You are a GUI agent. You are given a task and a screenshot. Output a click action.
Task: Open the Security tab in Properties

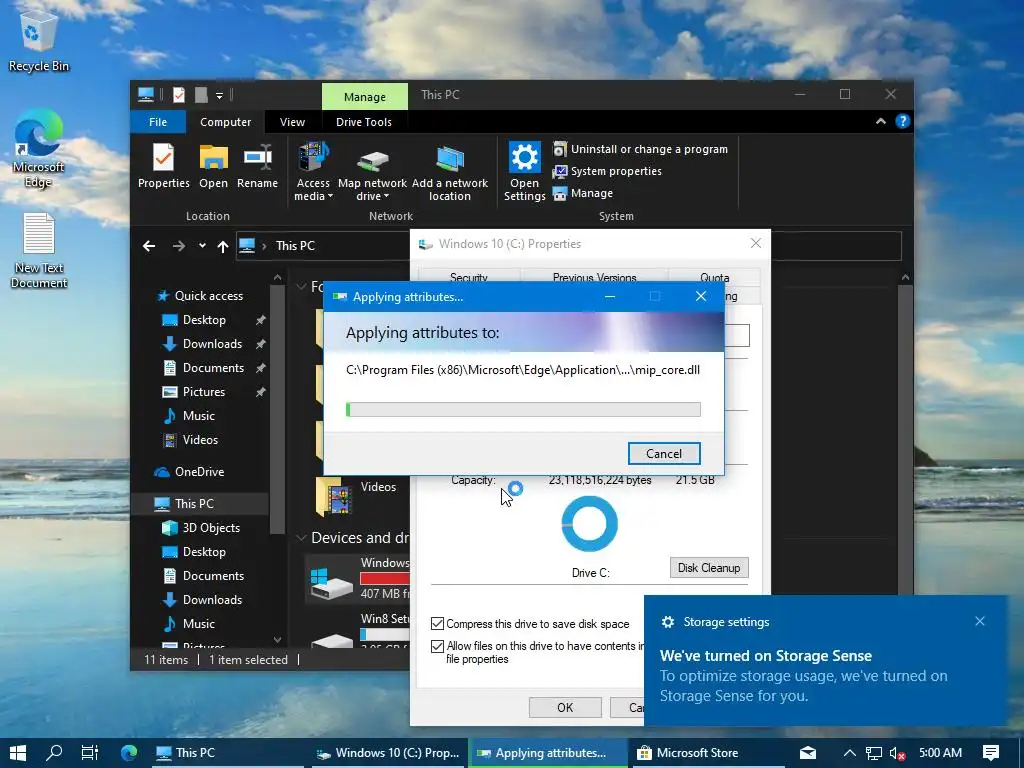coord(469,277)
